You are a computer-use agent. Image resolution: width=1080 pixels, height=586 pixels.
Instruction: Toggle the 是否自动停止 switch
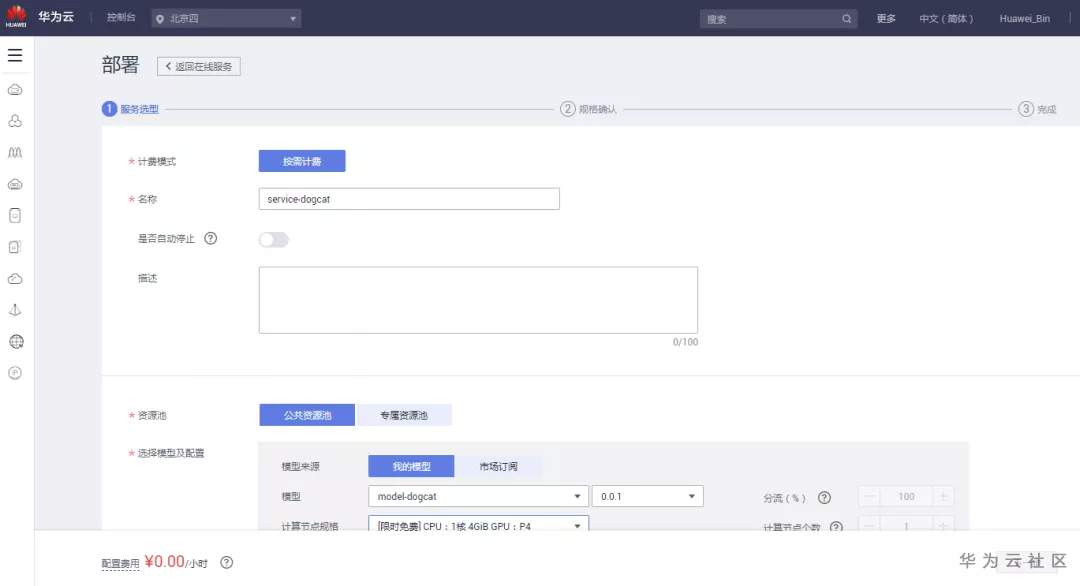273,239
